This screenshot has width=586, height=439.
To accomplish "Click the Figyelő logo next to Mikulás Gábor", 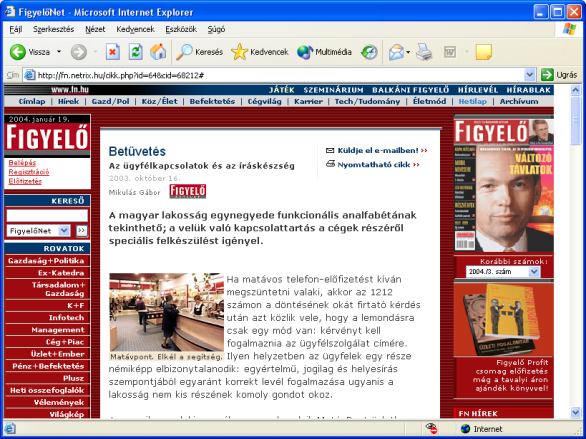I will coord(188,191).
